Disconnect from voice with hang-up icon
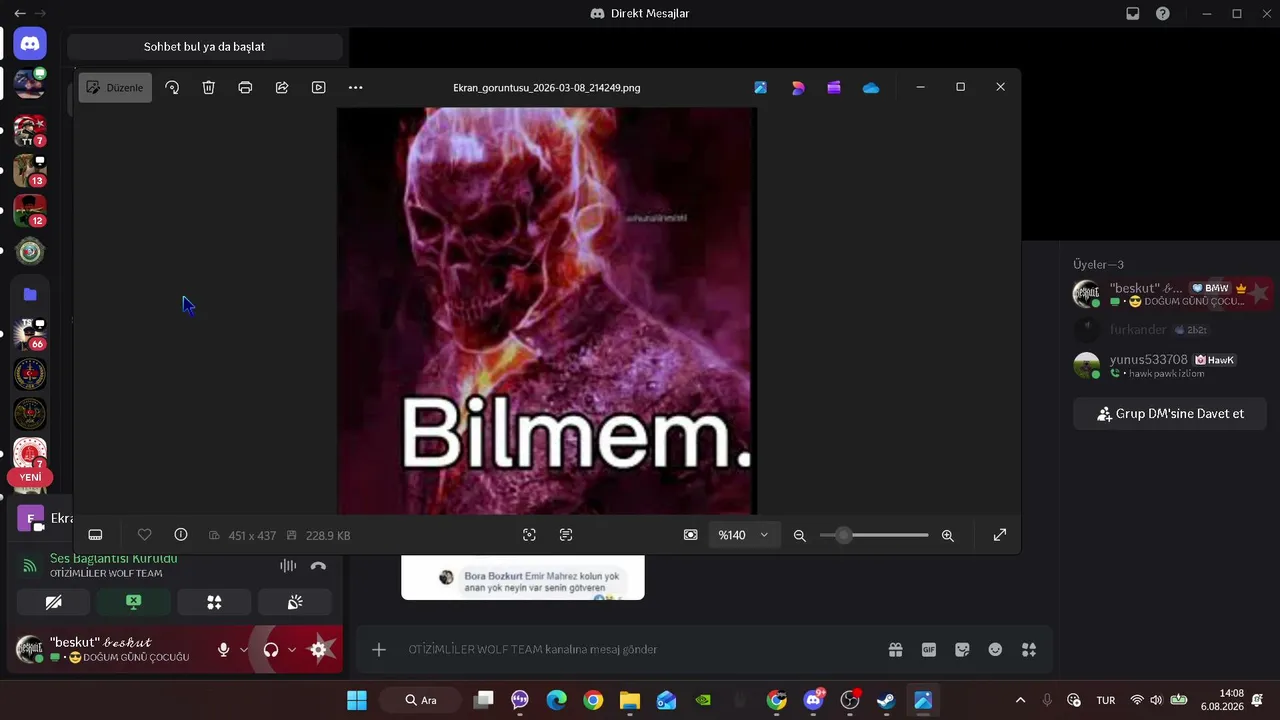The height and width of the screenshot is (720, 1280). click(x=318, y=566)
